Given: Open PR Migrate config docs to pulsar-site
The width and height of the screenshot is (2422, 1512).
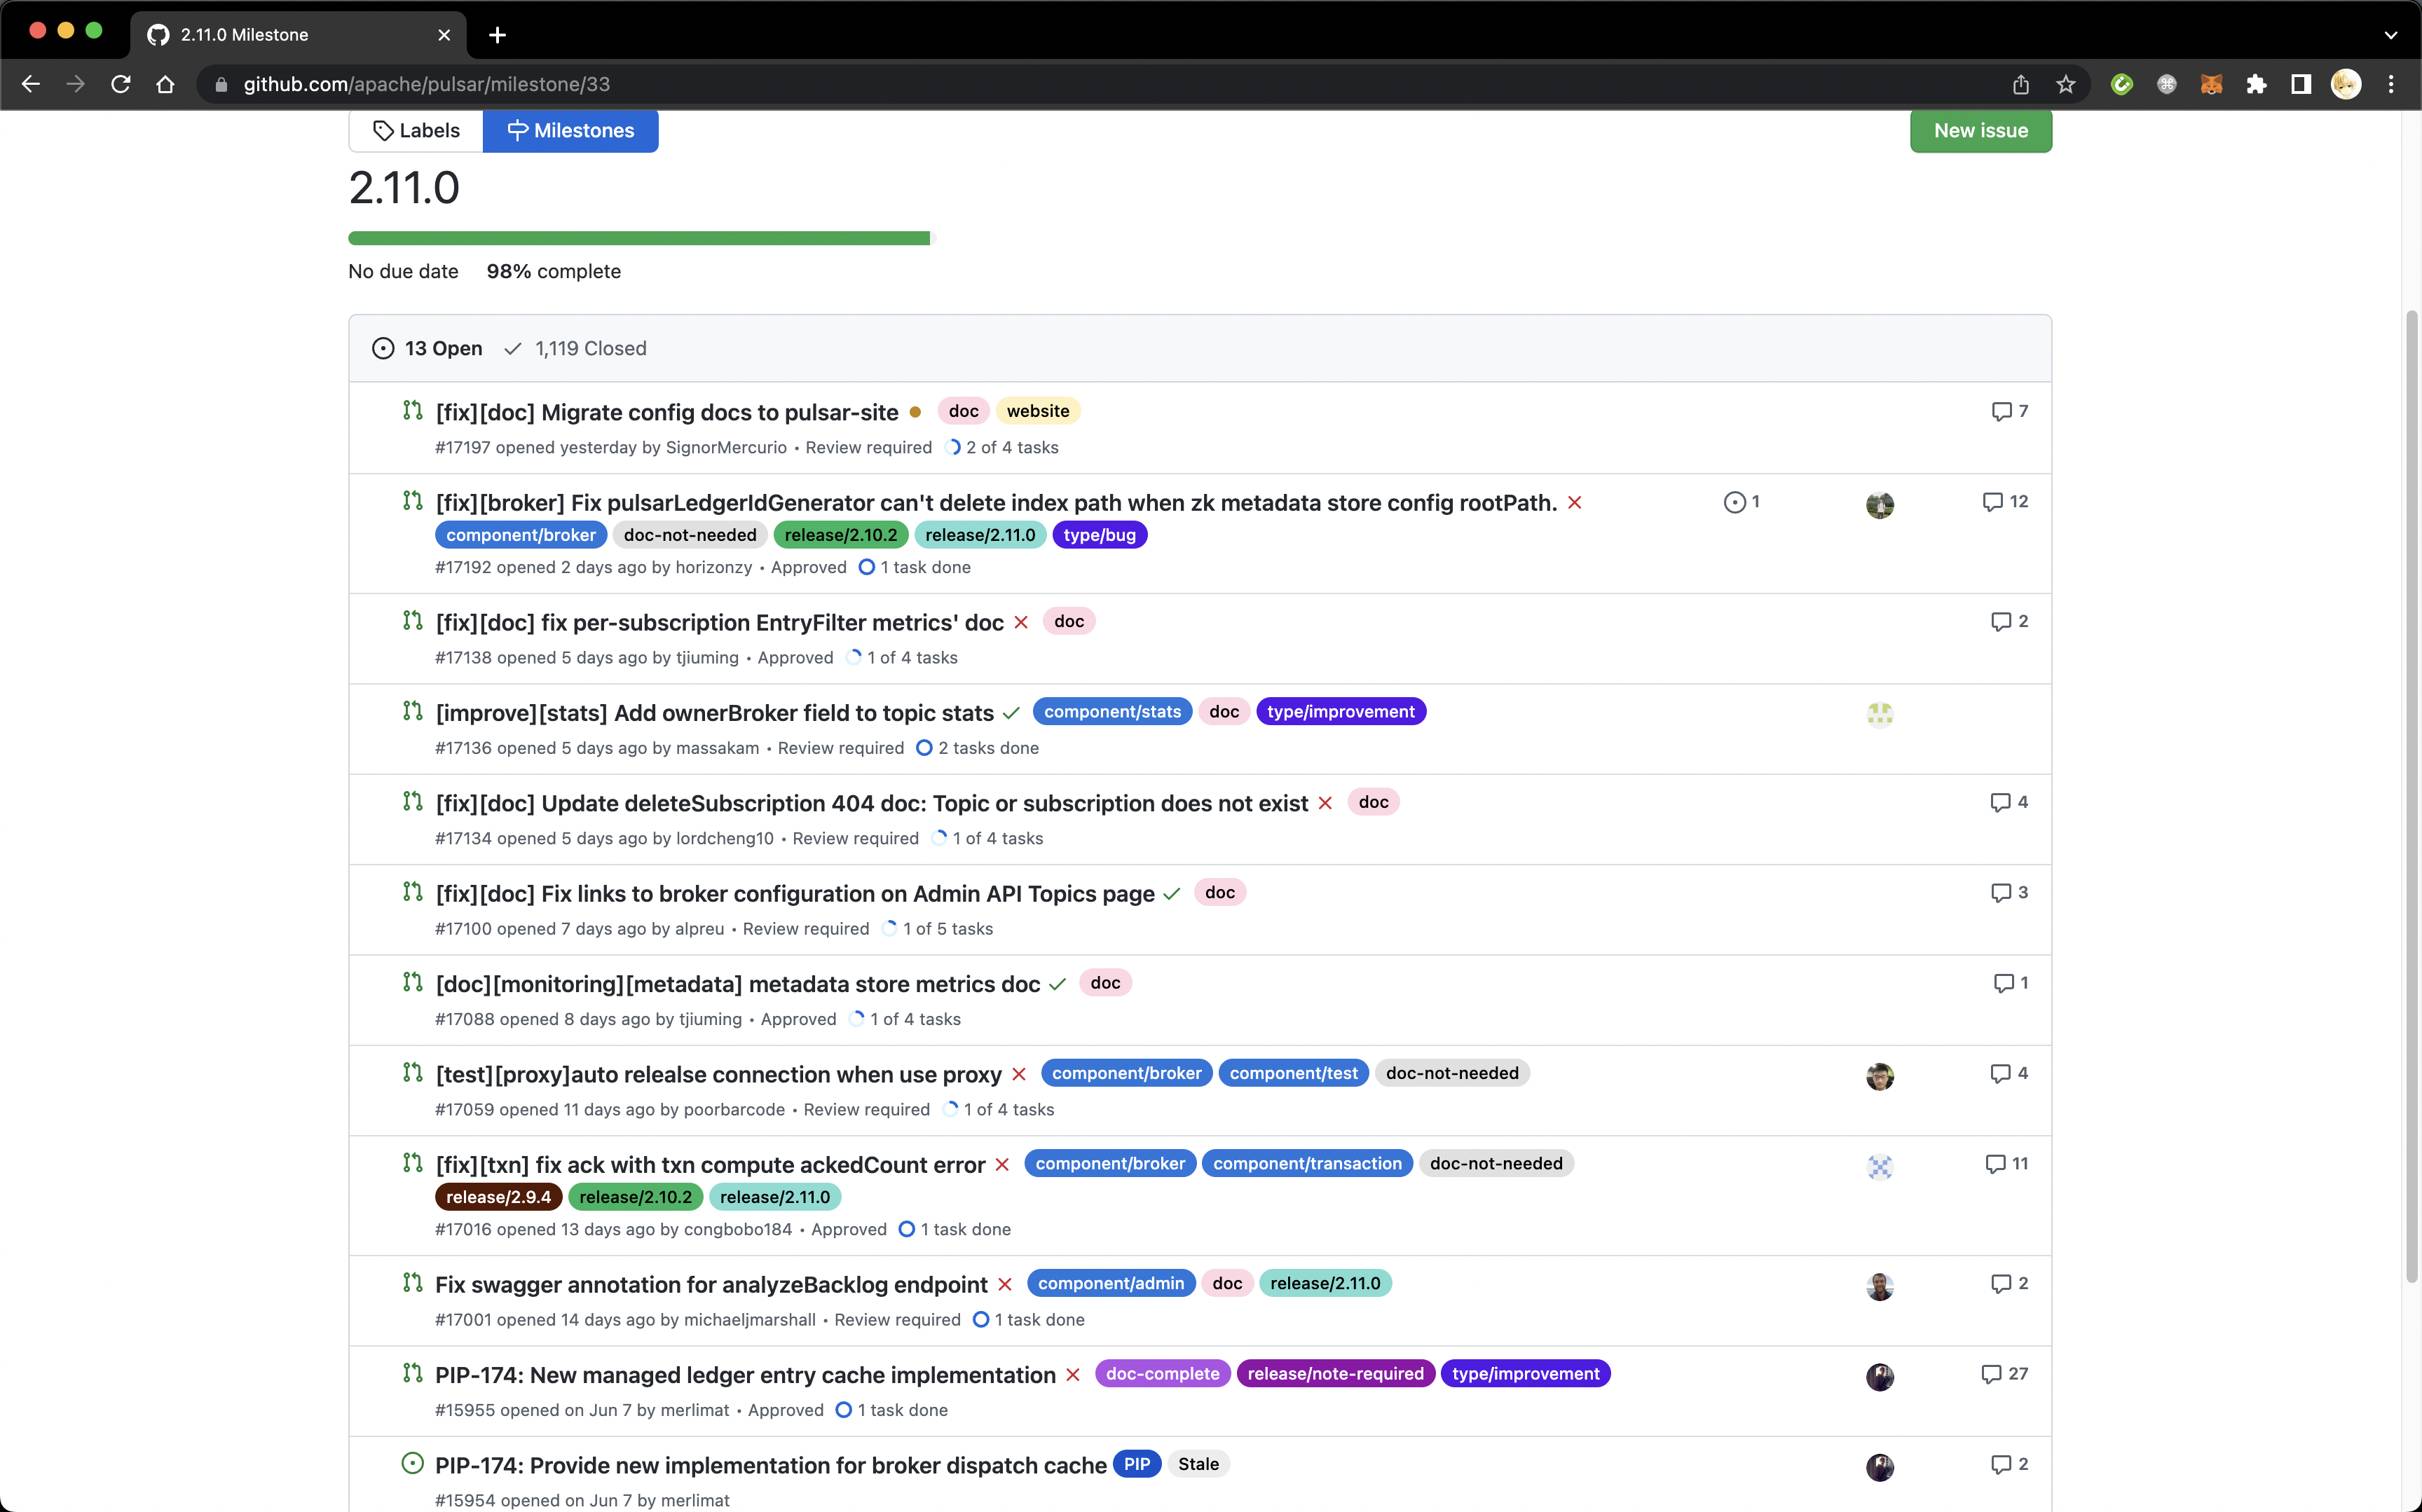Looking at the screenshot, I should click(667, 412).
